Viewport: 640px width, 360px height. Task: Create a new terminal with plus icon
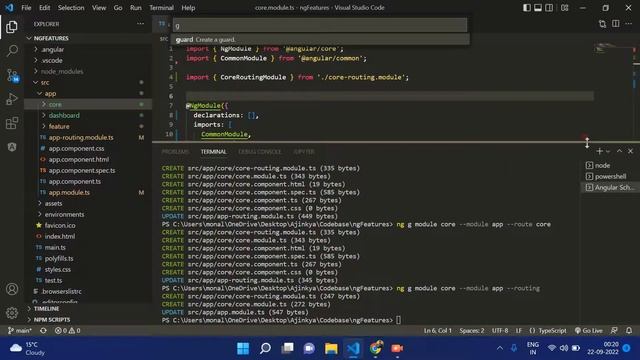(x=599, y=151)
